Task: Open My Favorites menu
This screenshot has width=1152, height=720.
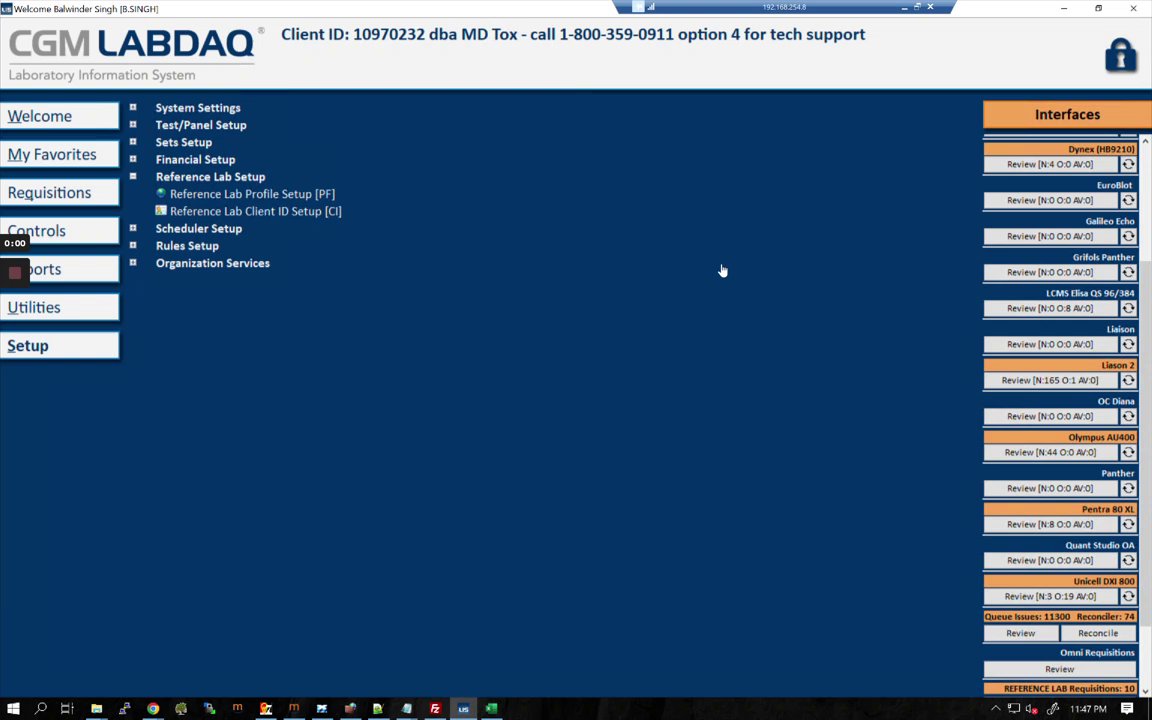Action: pyautogui.click(x=59, y=154)
